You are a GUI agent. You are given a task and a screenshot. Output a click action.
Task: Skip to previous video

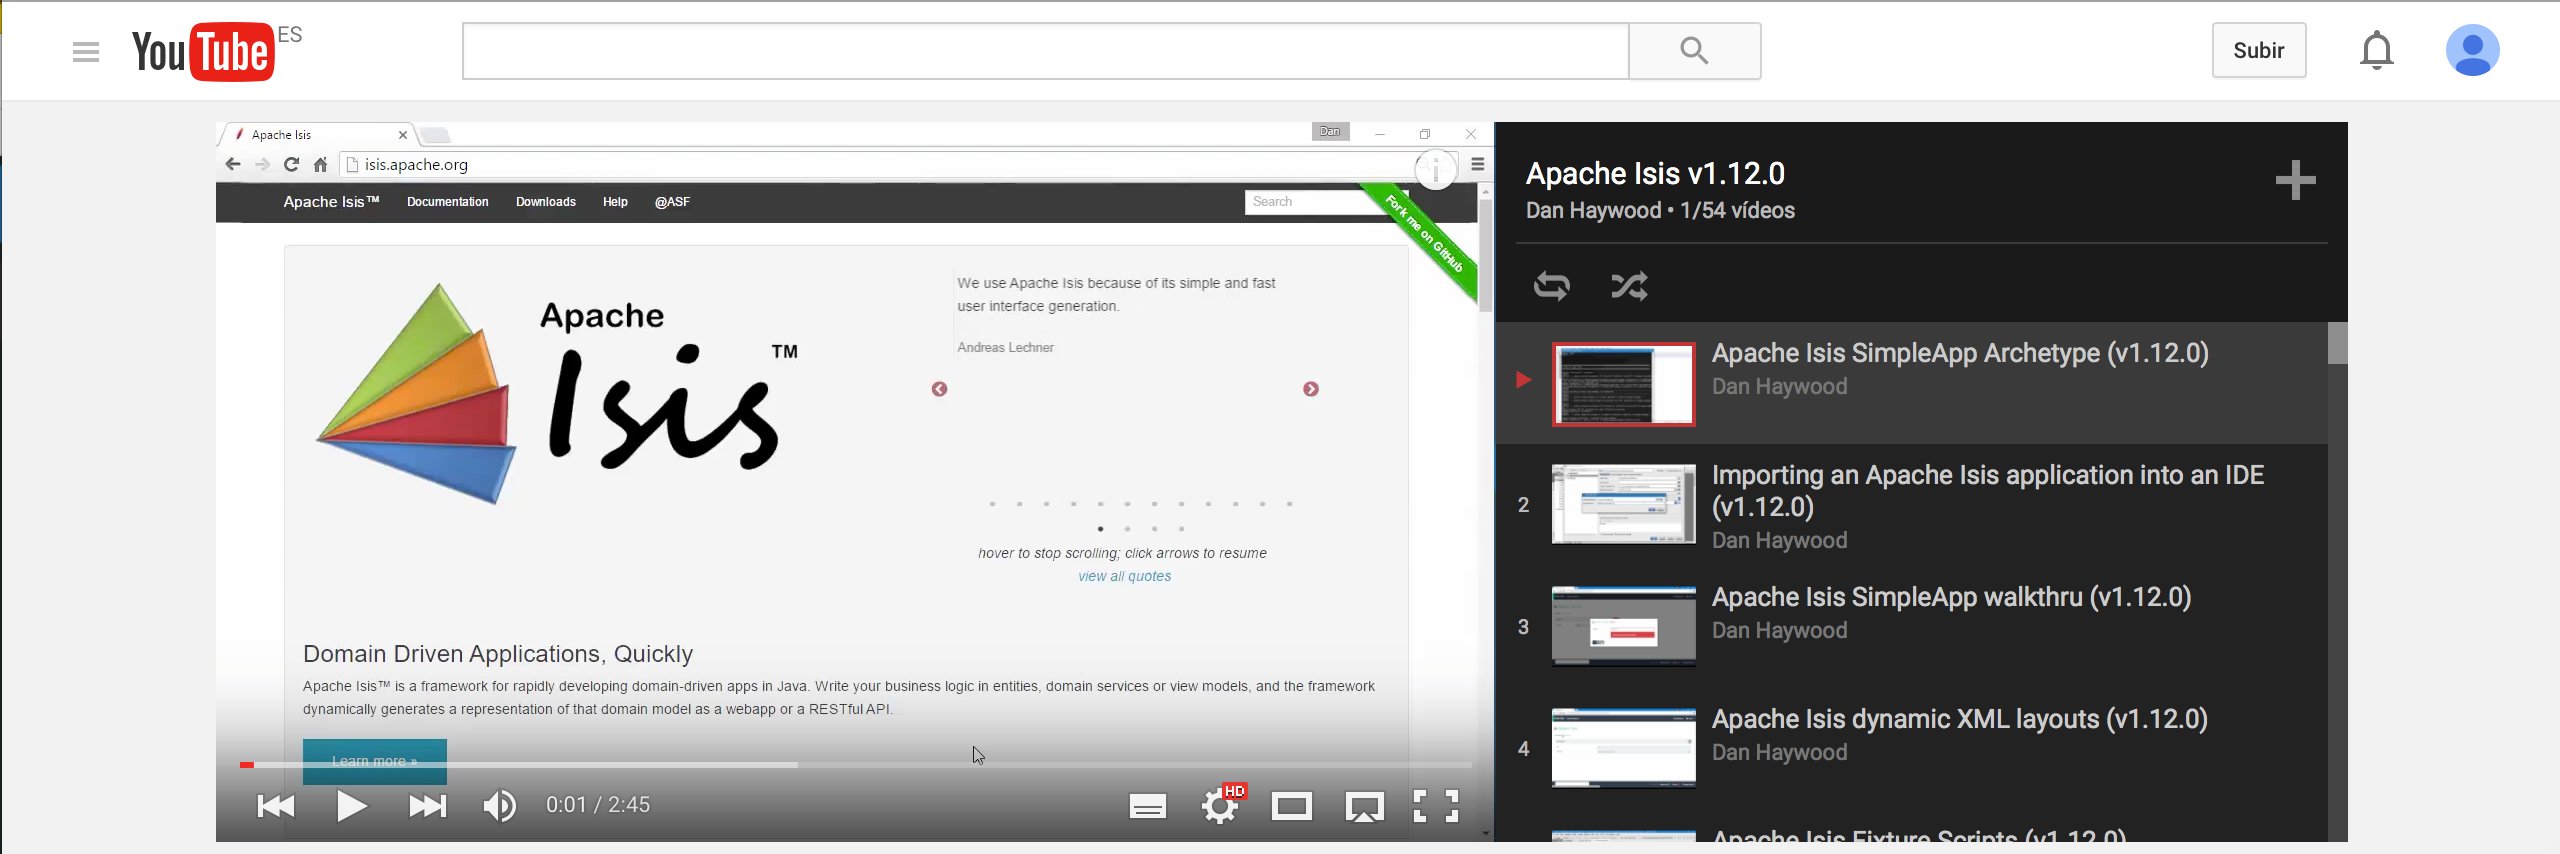(x=276, y=806)
